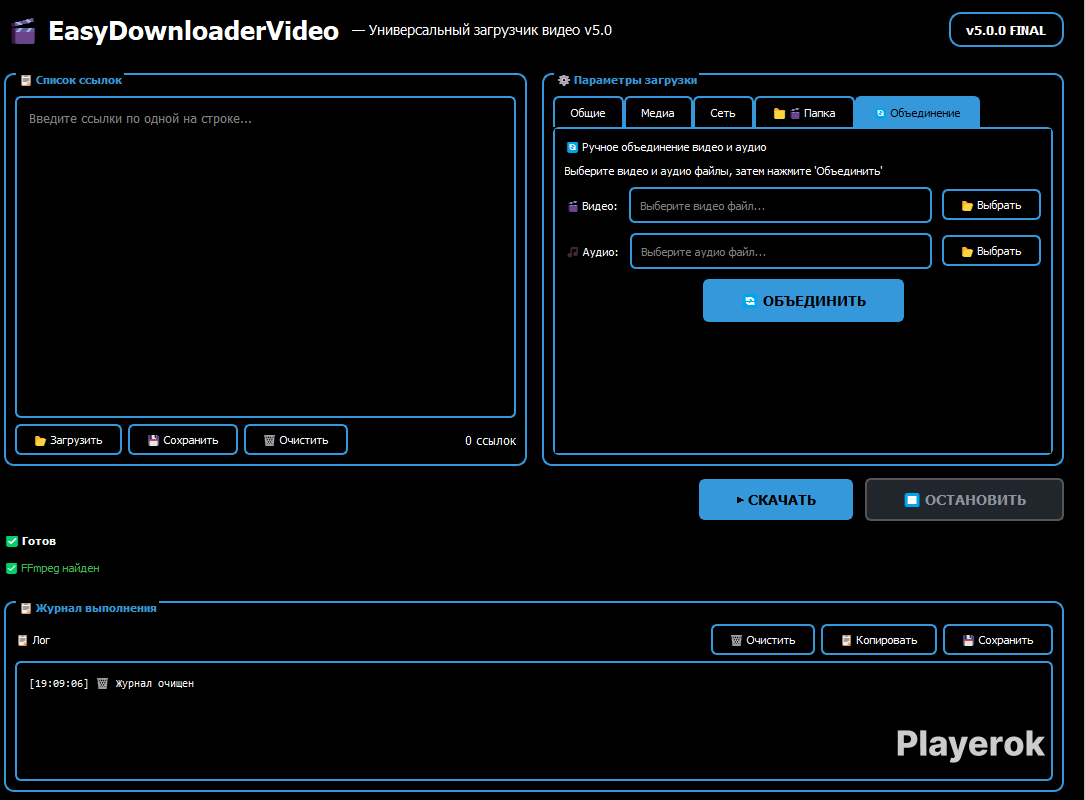Click Сохранить under the links list

click(183, 440)
